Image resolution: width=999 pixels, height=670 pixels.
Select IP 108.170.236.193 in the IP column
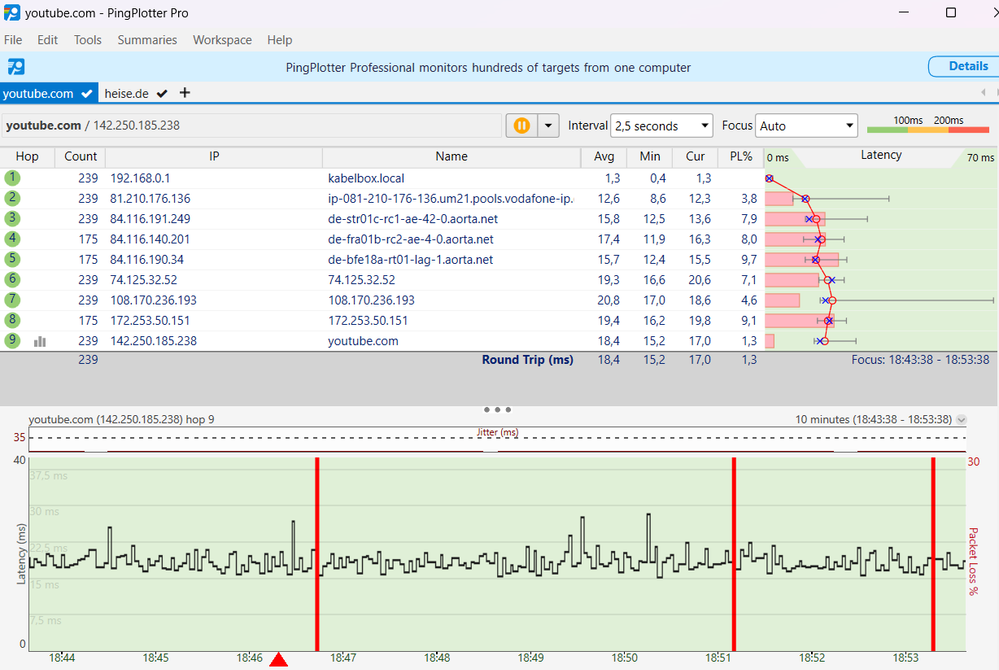154,301
